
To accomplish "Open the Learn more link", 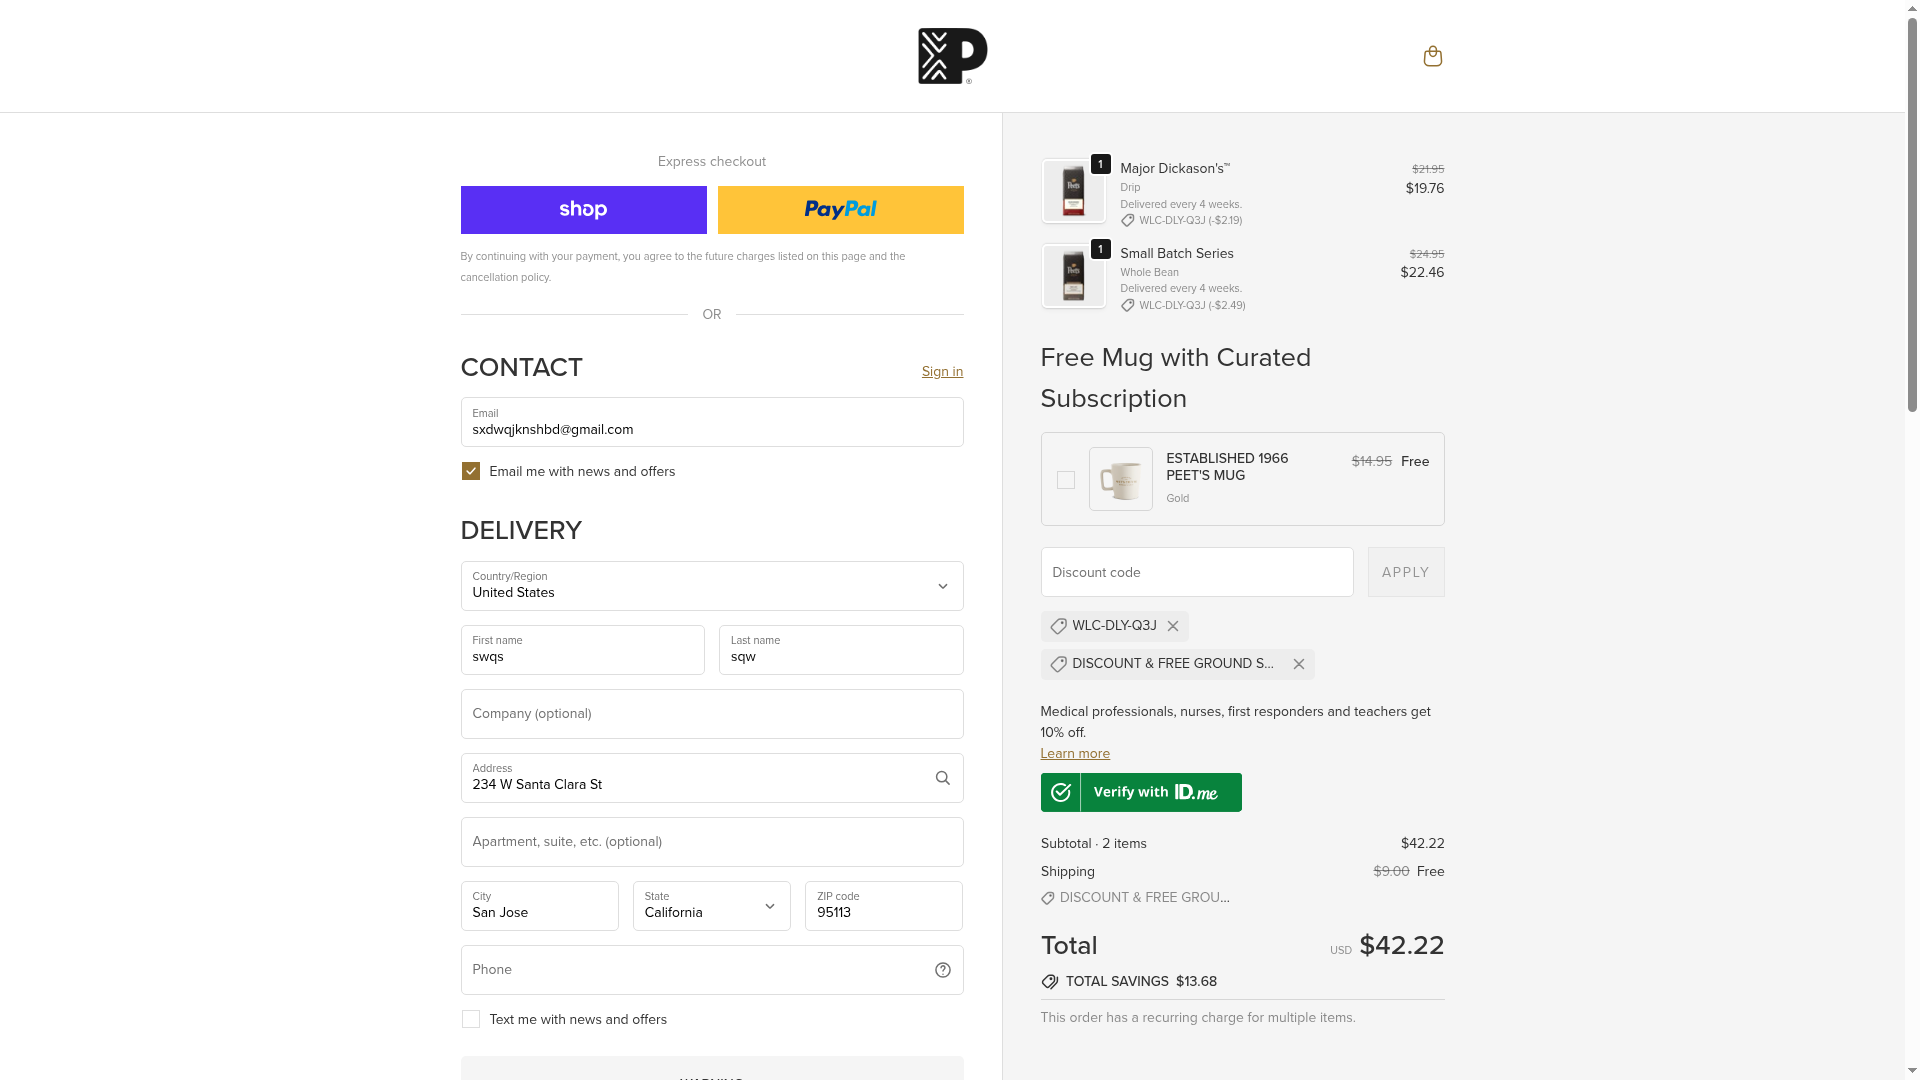I will pos(1075,754).
